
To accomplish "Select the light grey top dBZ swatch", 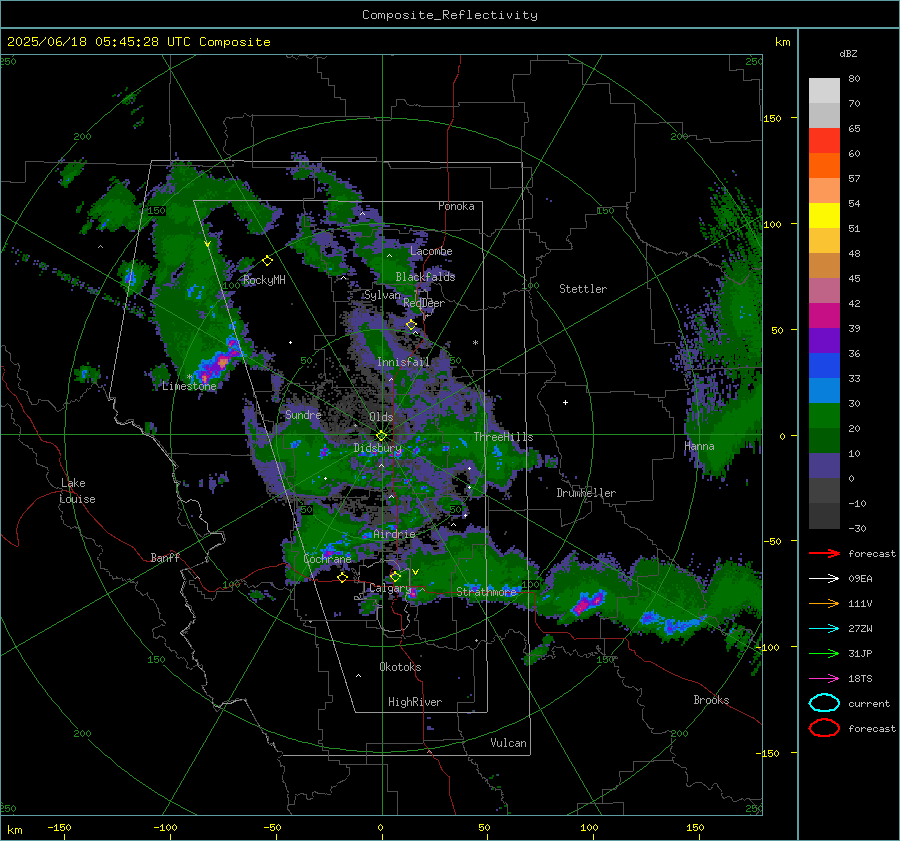I will coord(824,90).
